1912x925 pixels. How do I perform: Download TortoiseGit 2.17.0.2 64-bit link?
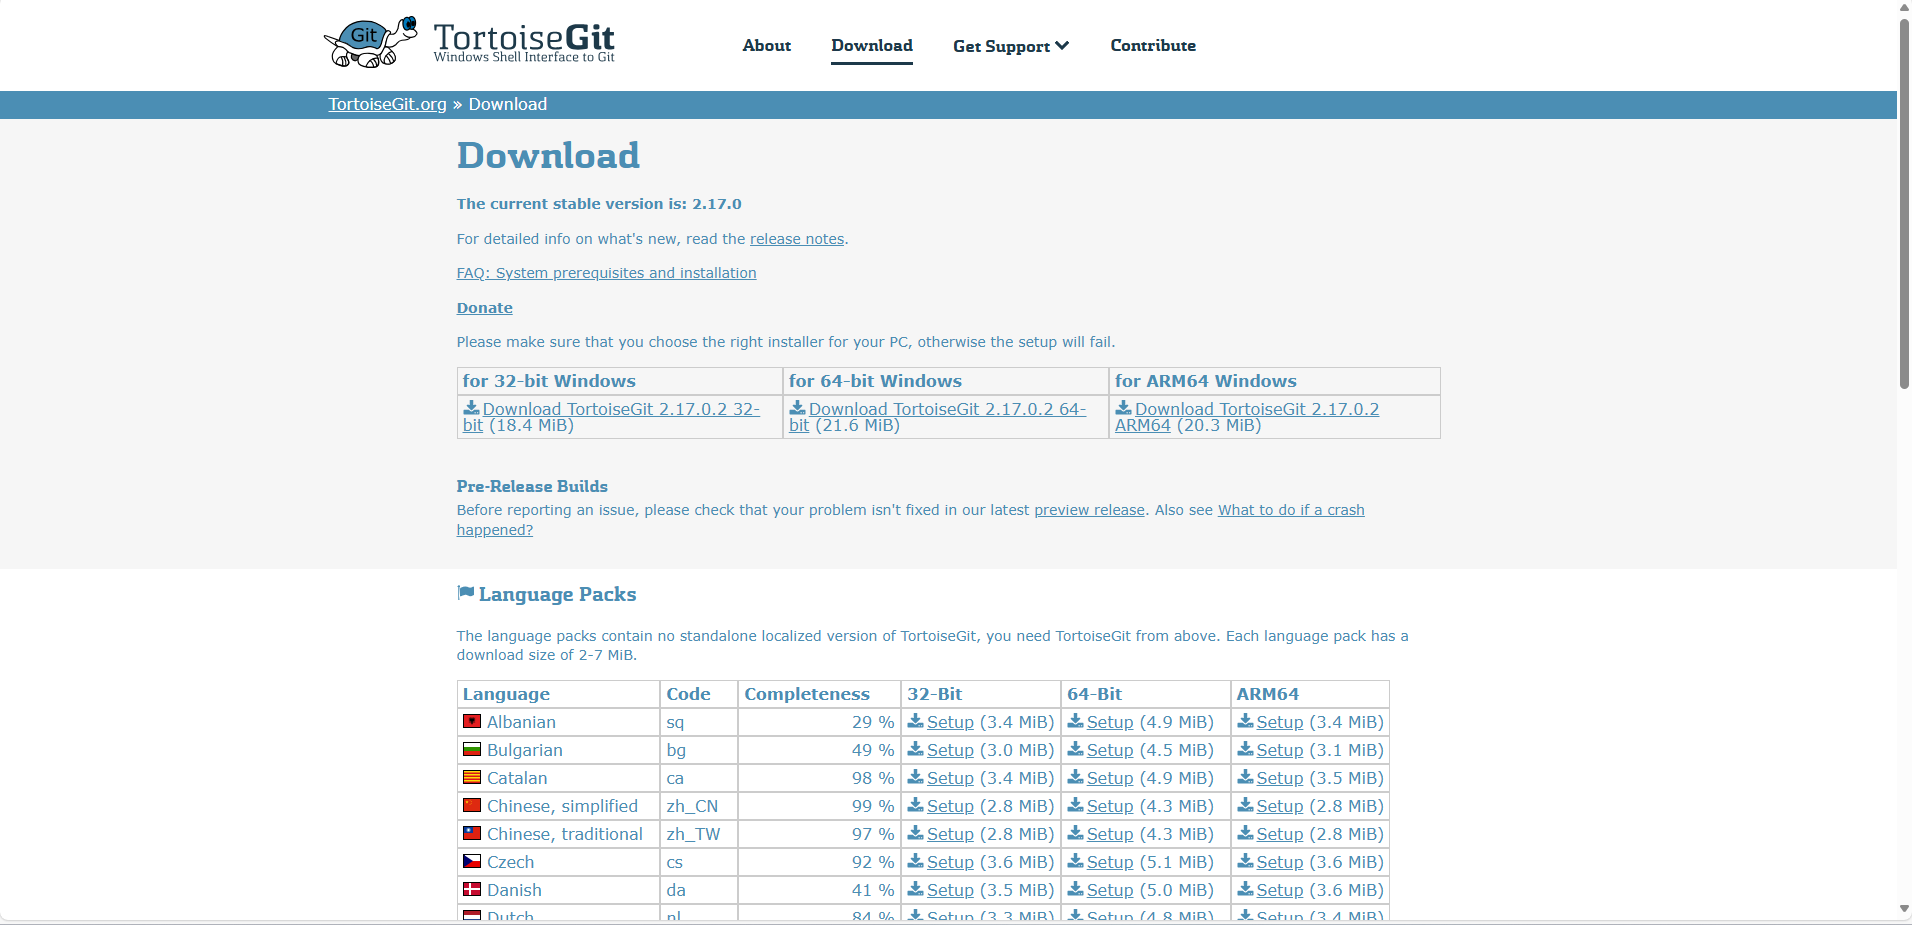coord(947,409)
